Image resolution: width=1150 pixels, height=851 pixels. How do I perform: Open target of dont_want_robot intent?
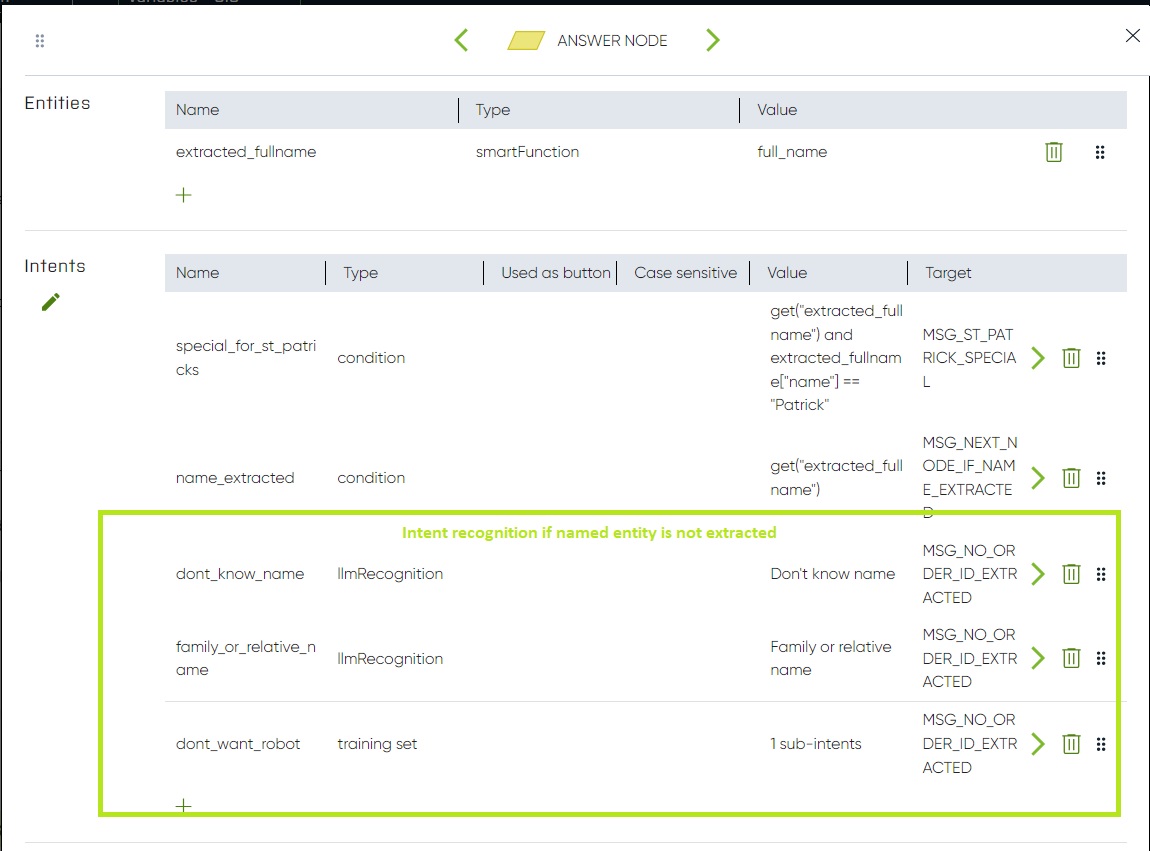point(1038,744)
